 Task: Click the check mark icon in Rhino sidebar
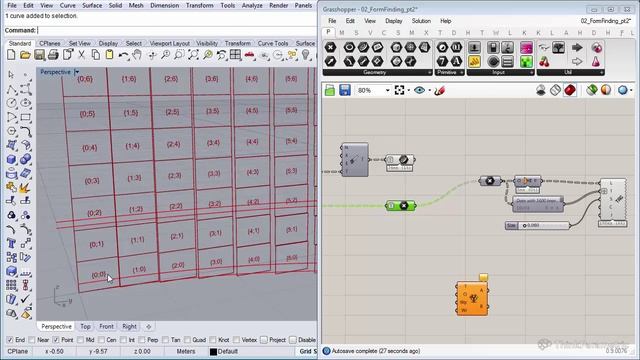[25, 299]
